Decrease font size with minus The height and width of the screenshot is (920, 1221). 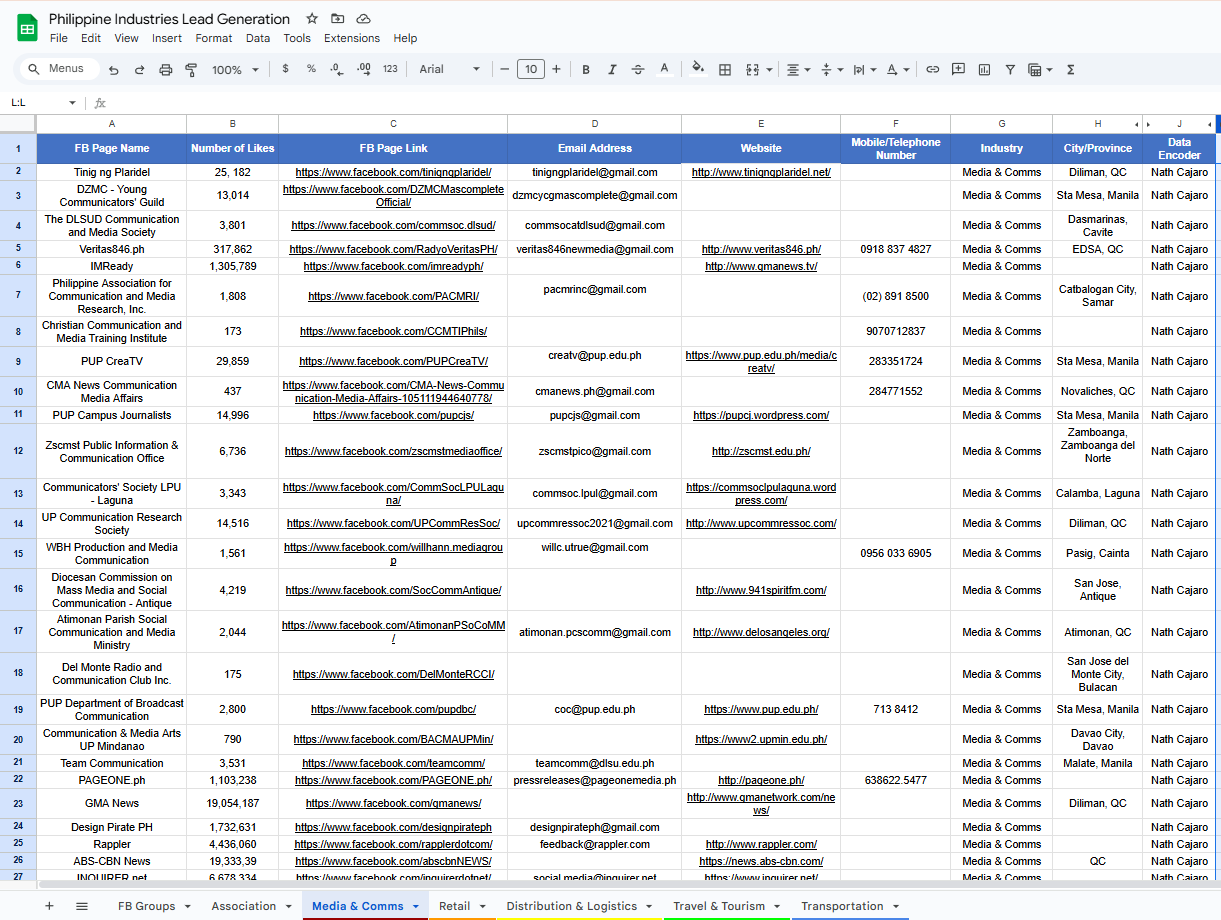(505, 69)
